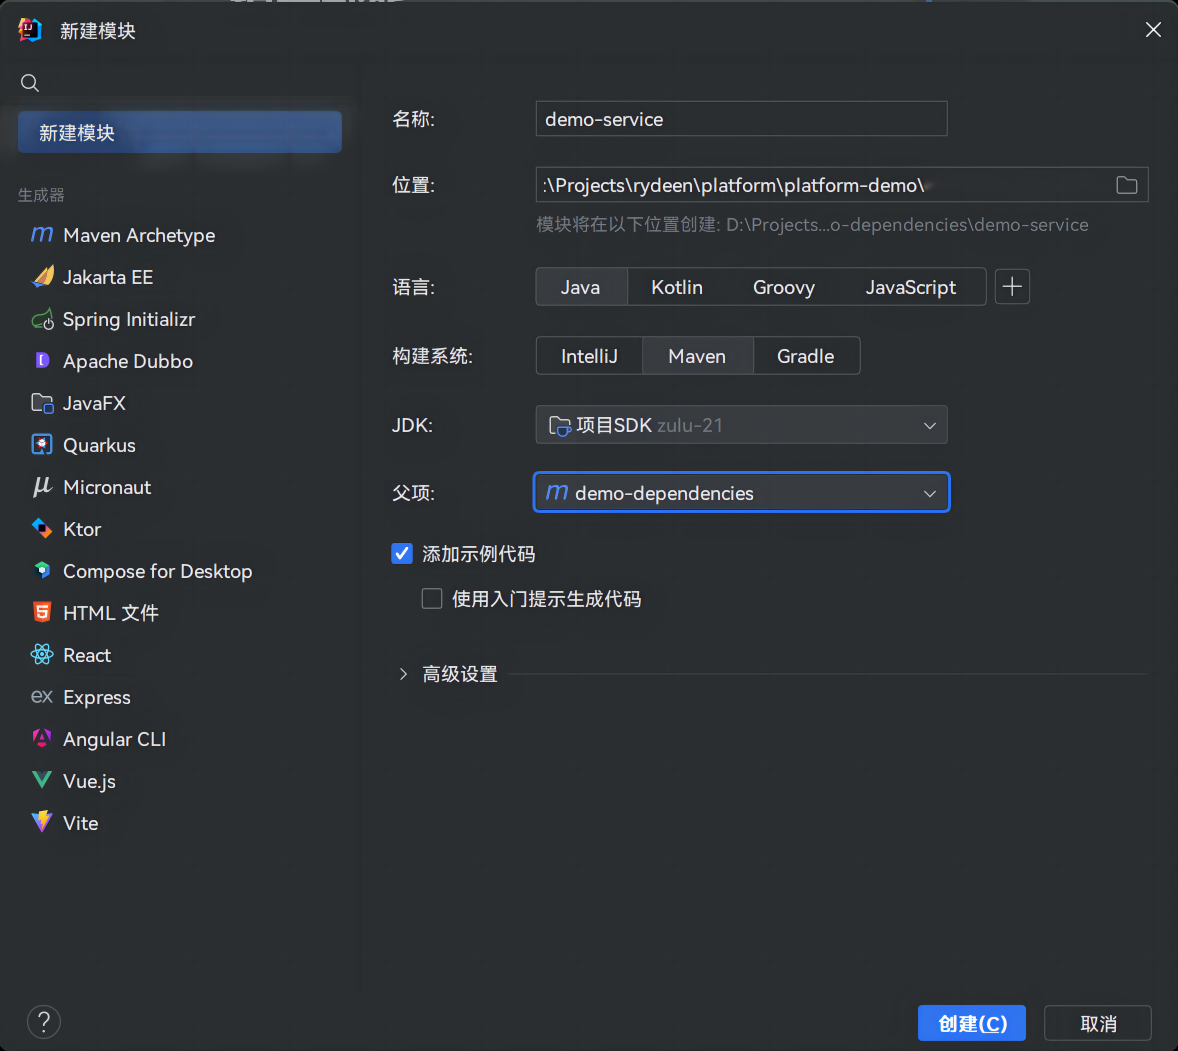Add another language with the plus button

pyautogui.click(x=1012, y=287)
